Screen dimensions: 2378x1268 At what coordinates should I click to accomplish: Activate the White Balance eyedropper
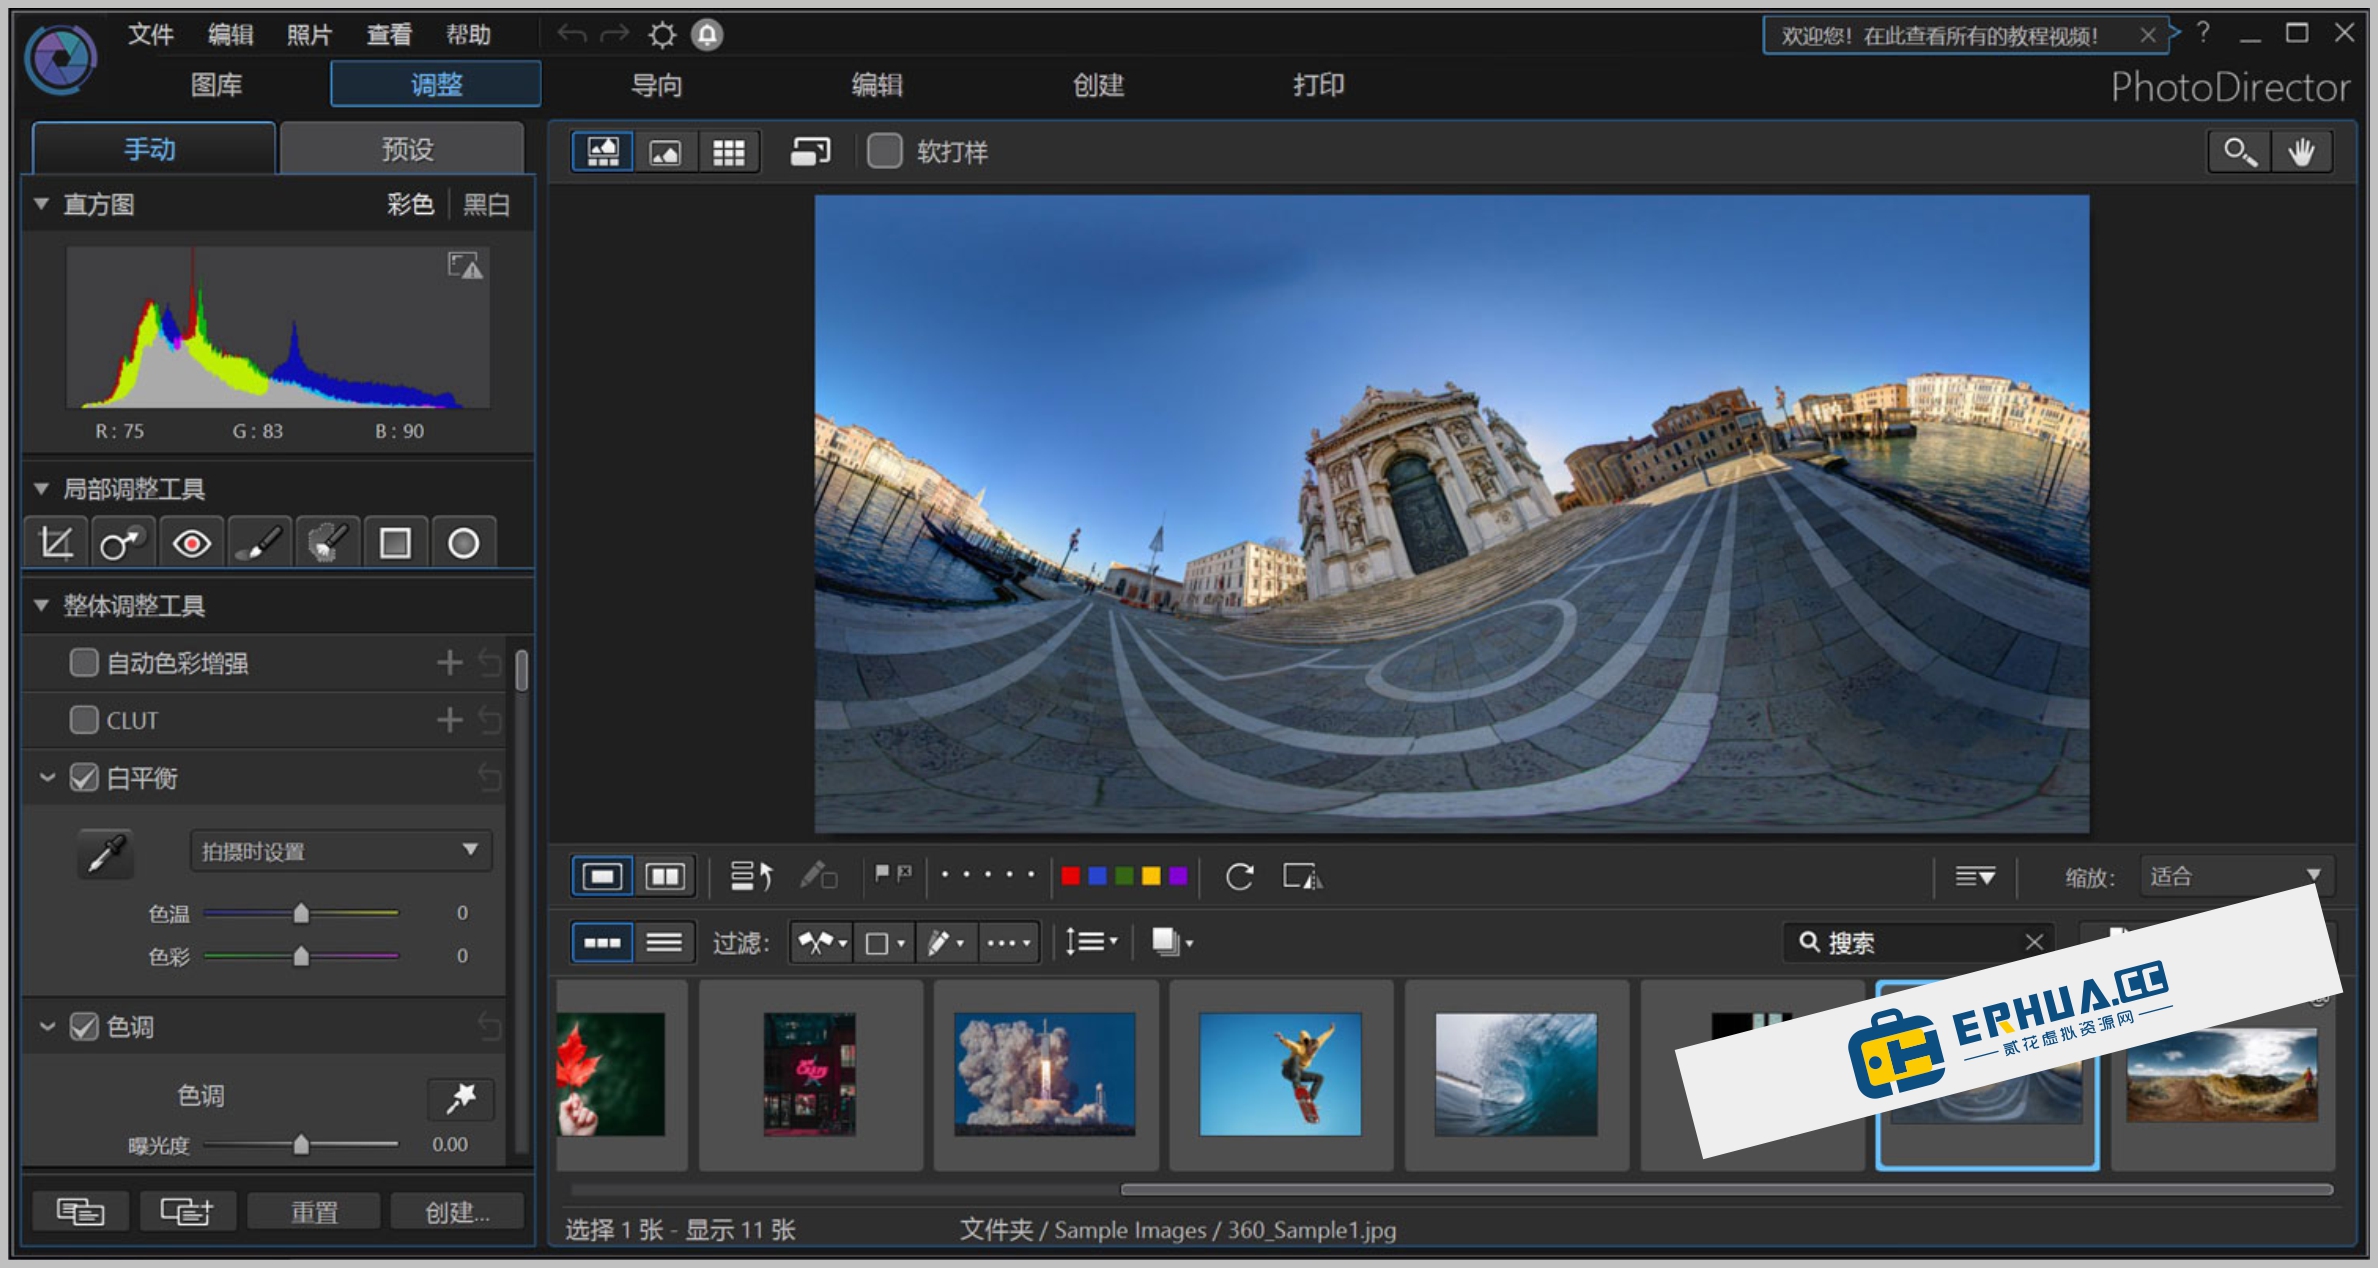104,853
